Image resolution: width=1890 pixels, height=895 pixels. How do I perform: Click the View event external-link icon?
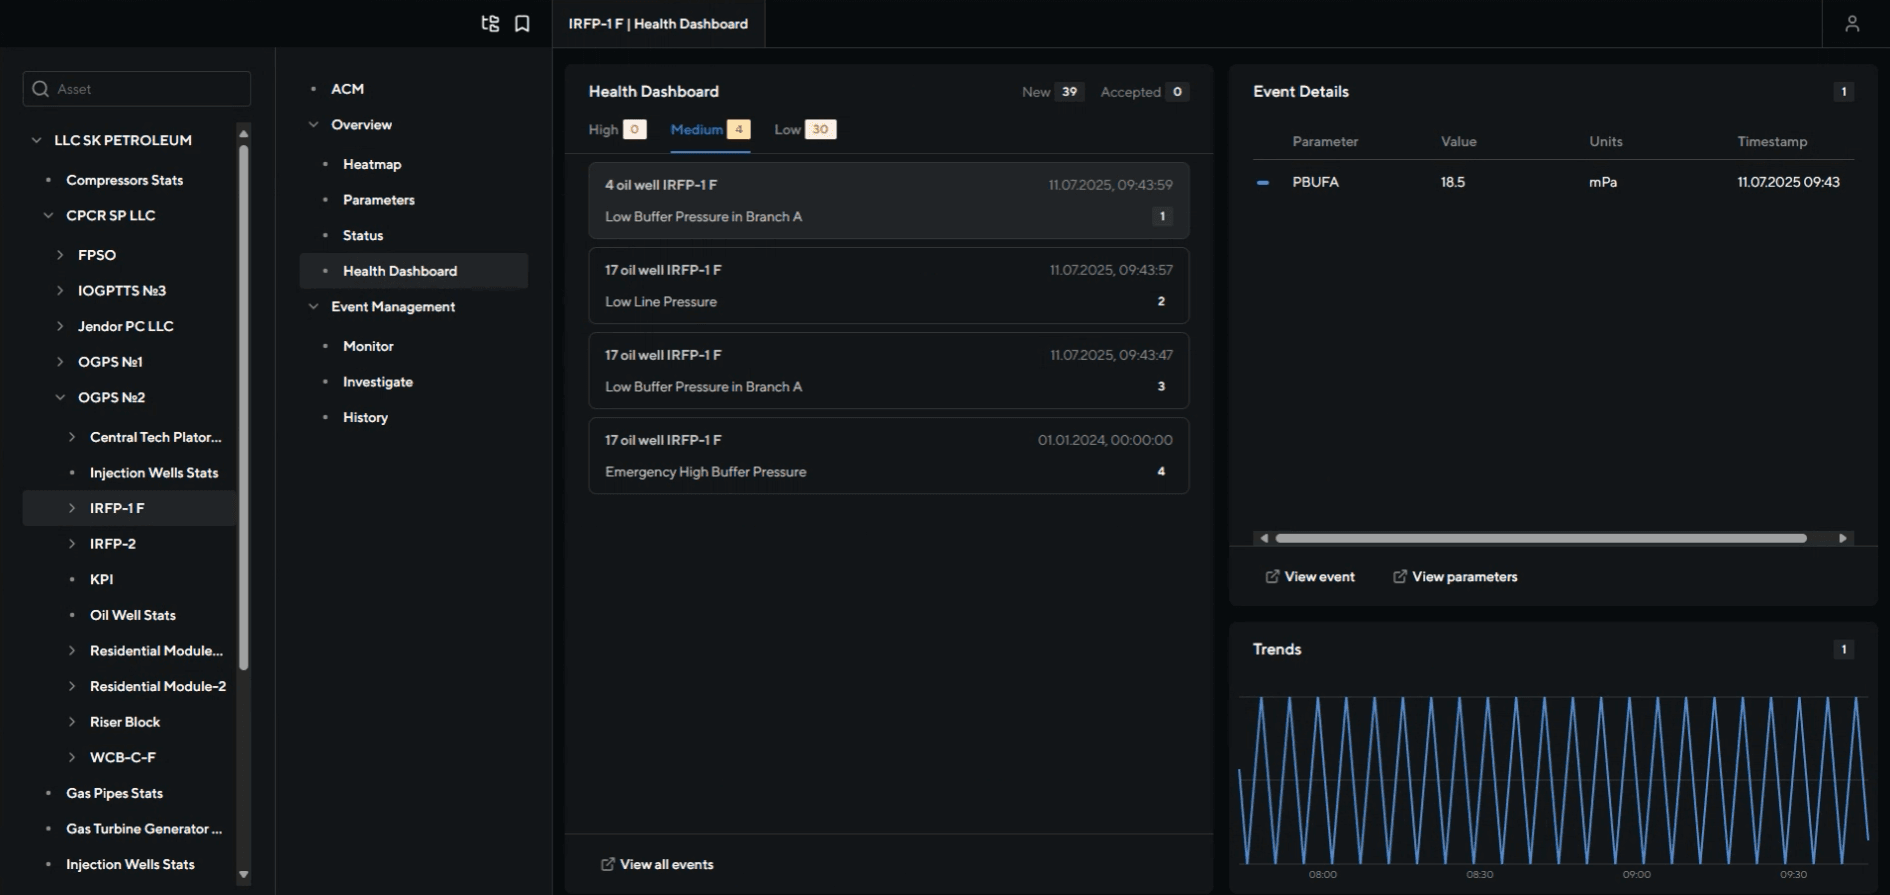1272,577
